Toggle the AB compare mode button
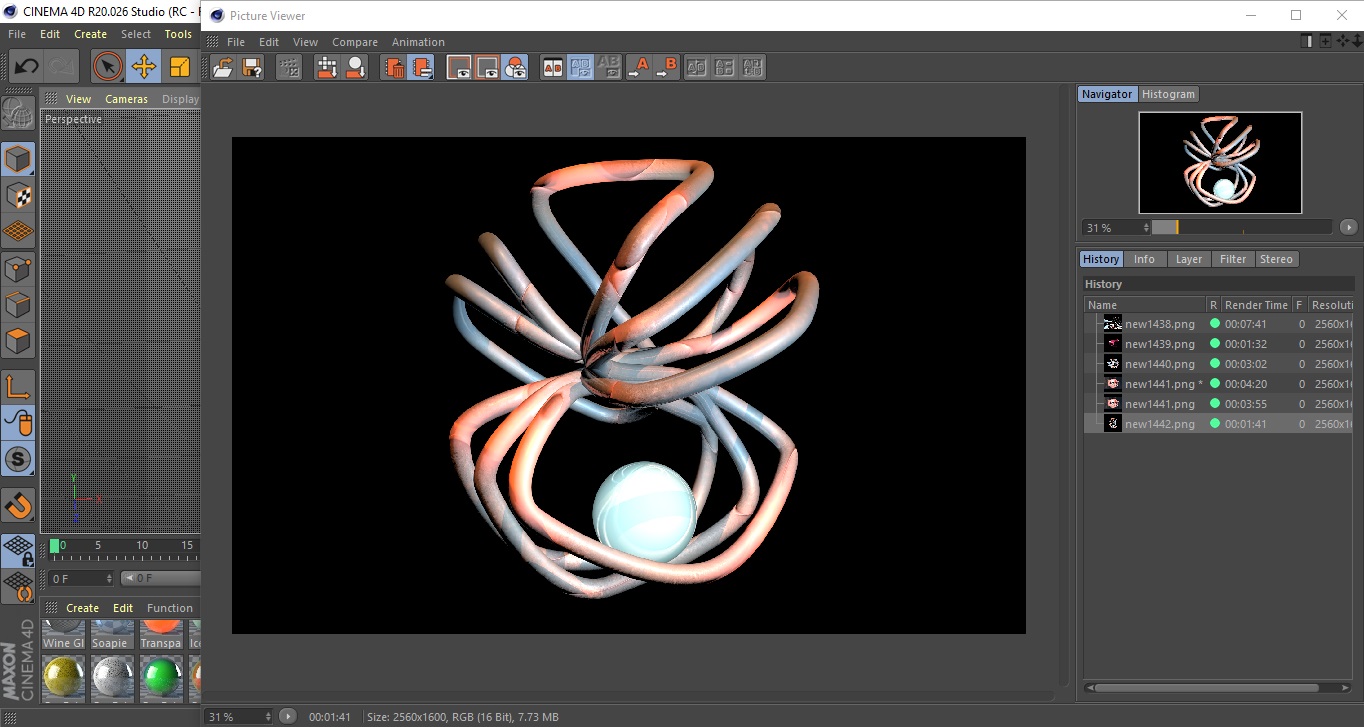Viewport: 1364px width, 727px height. click(x=552, y=67)
